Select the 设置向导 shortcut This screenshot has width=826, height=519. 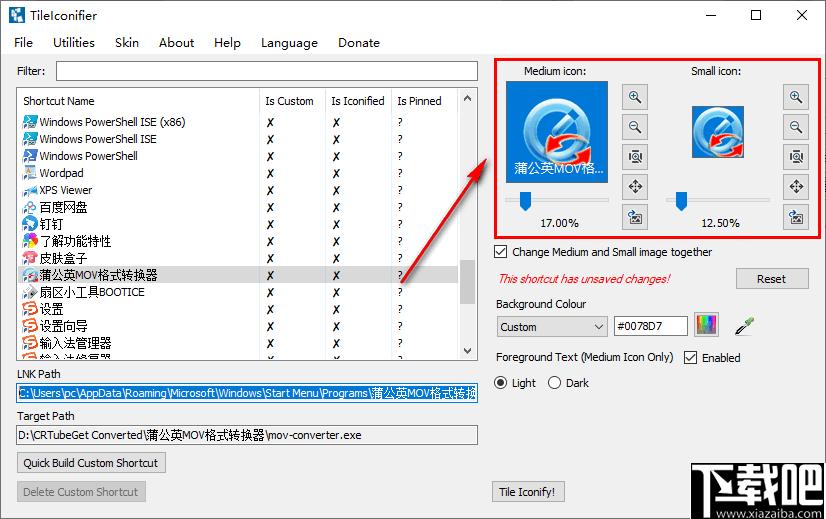click(240, 326)
